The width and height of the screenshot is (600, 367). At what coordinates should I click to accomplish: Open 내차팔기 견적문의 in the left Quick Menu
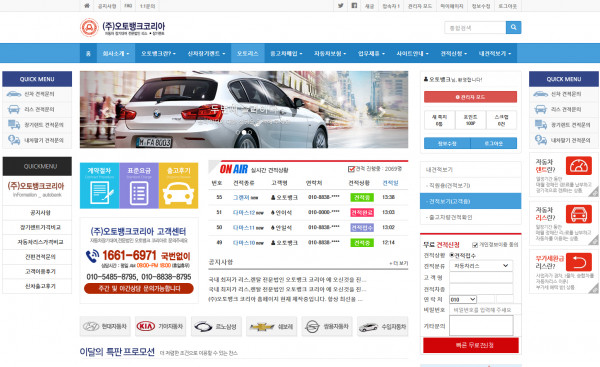click(x=37, y=140)
